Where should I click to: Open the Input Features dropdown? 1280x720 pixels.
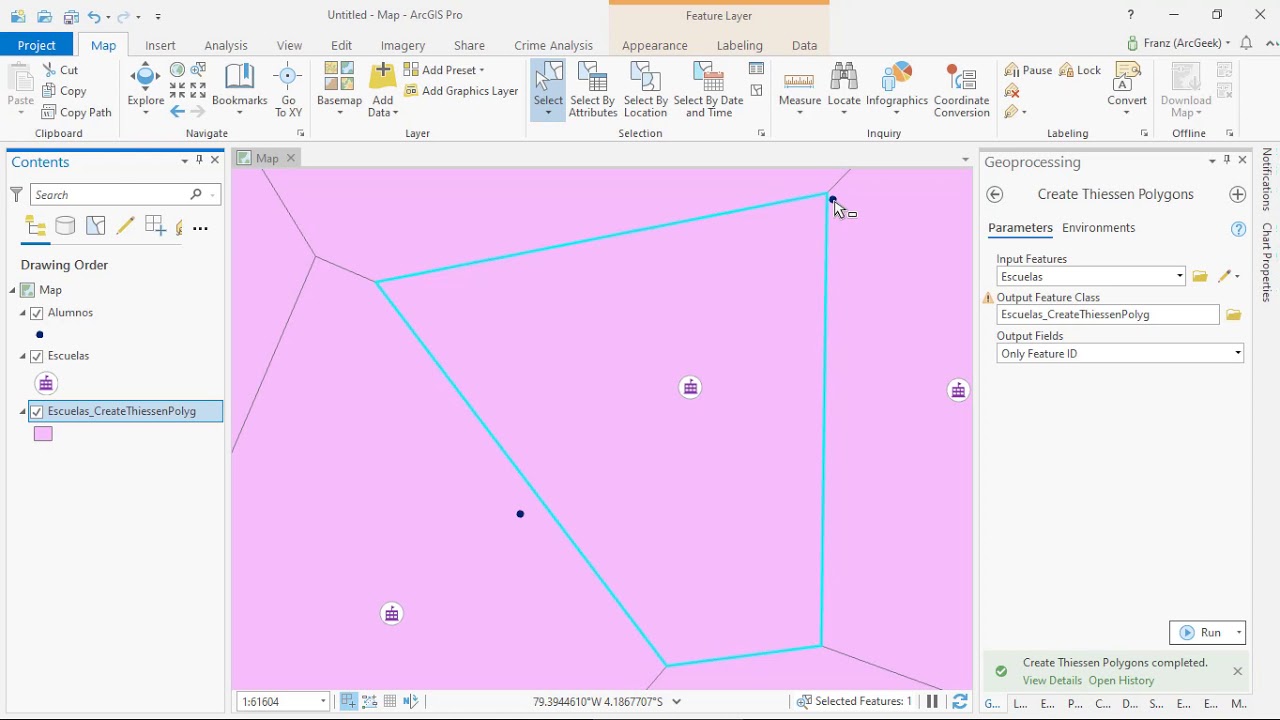tap(1180, 277)
